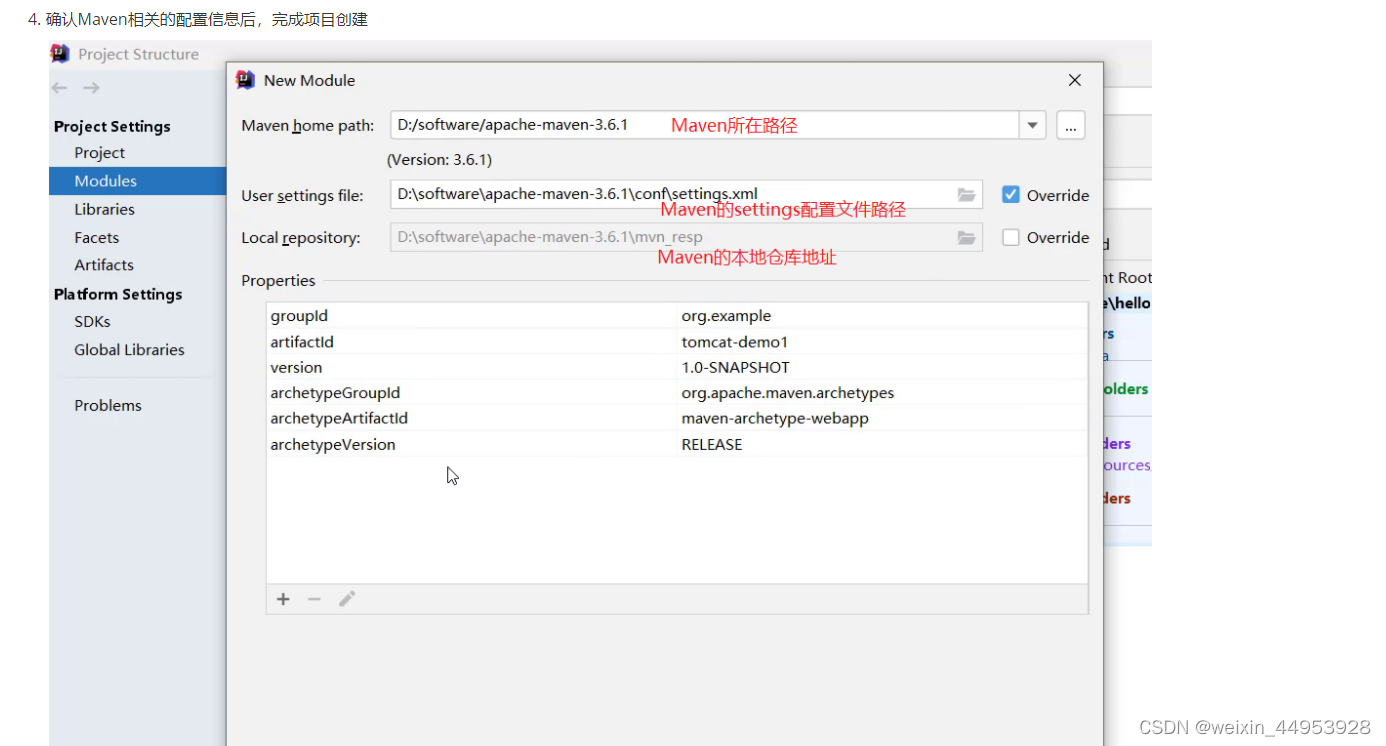1386x746 pixels.
Task: Remove property with the minus icon
Action: pos(314,599)
